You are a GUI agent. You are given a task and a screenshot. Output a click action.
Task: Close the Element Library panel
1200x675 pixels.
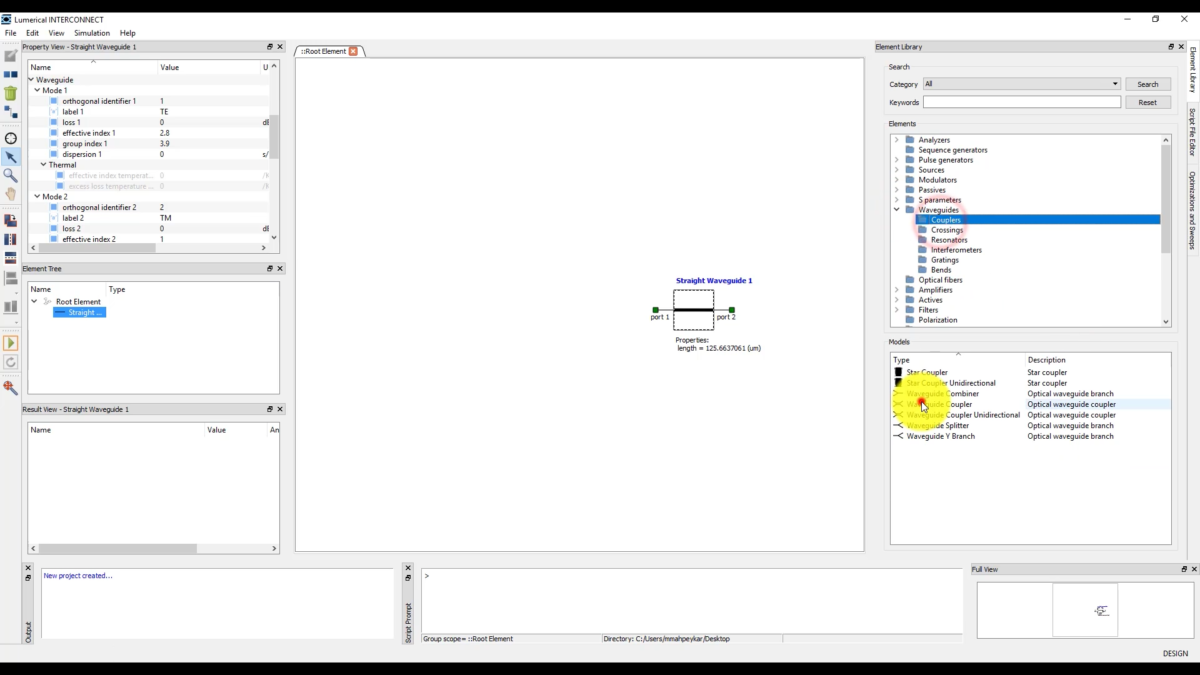point(1182,47)
